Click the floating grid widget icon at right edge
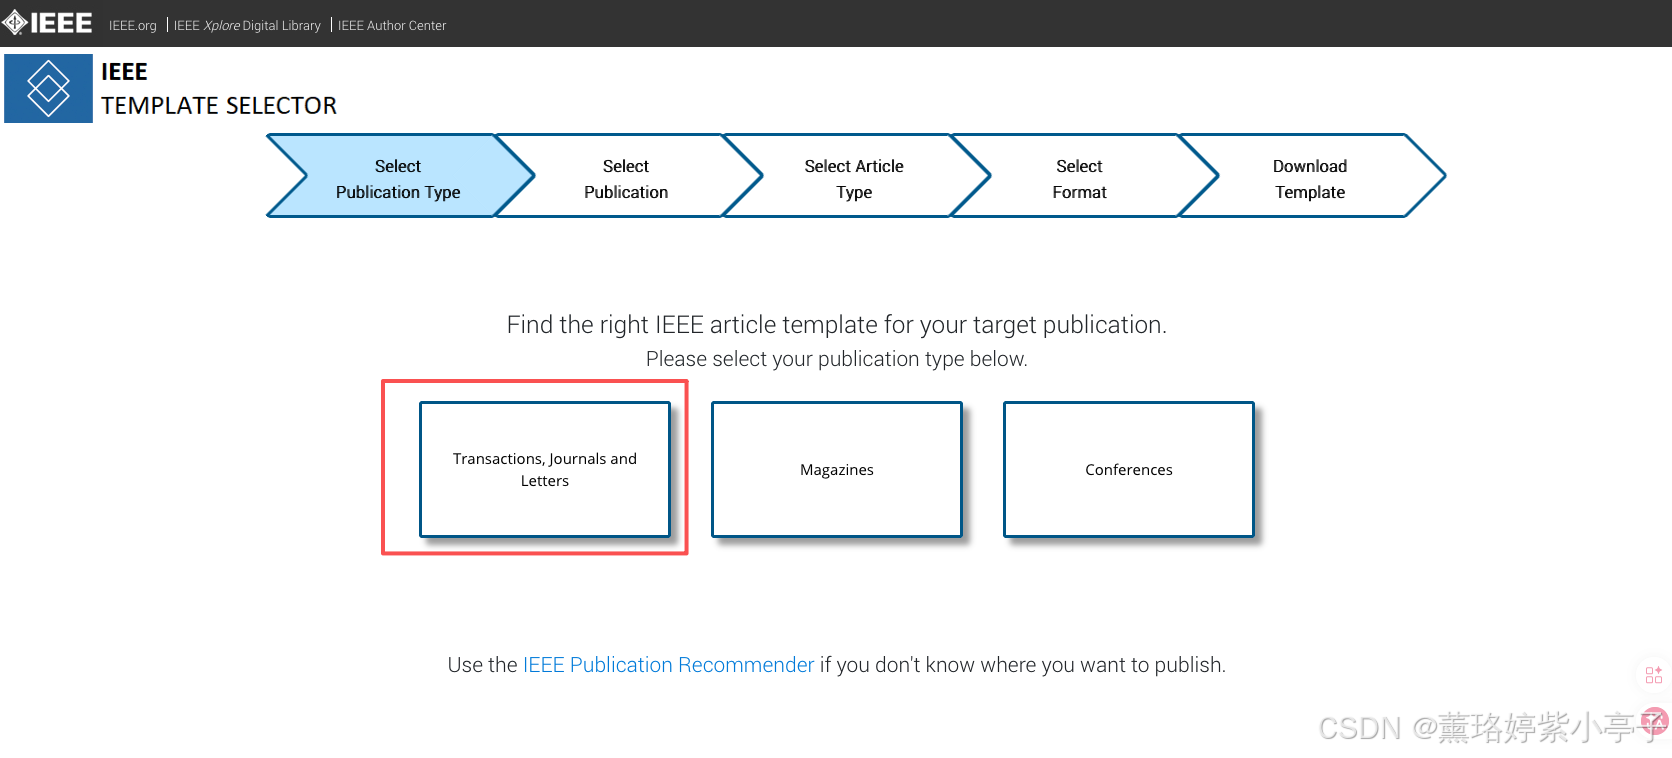1672x758 pixels. tap(1654, 675)
